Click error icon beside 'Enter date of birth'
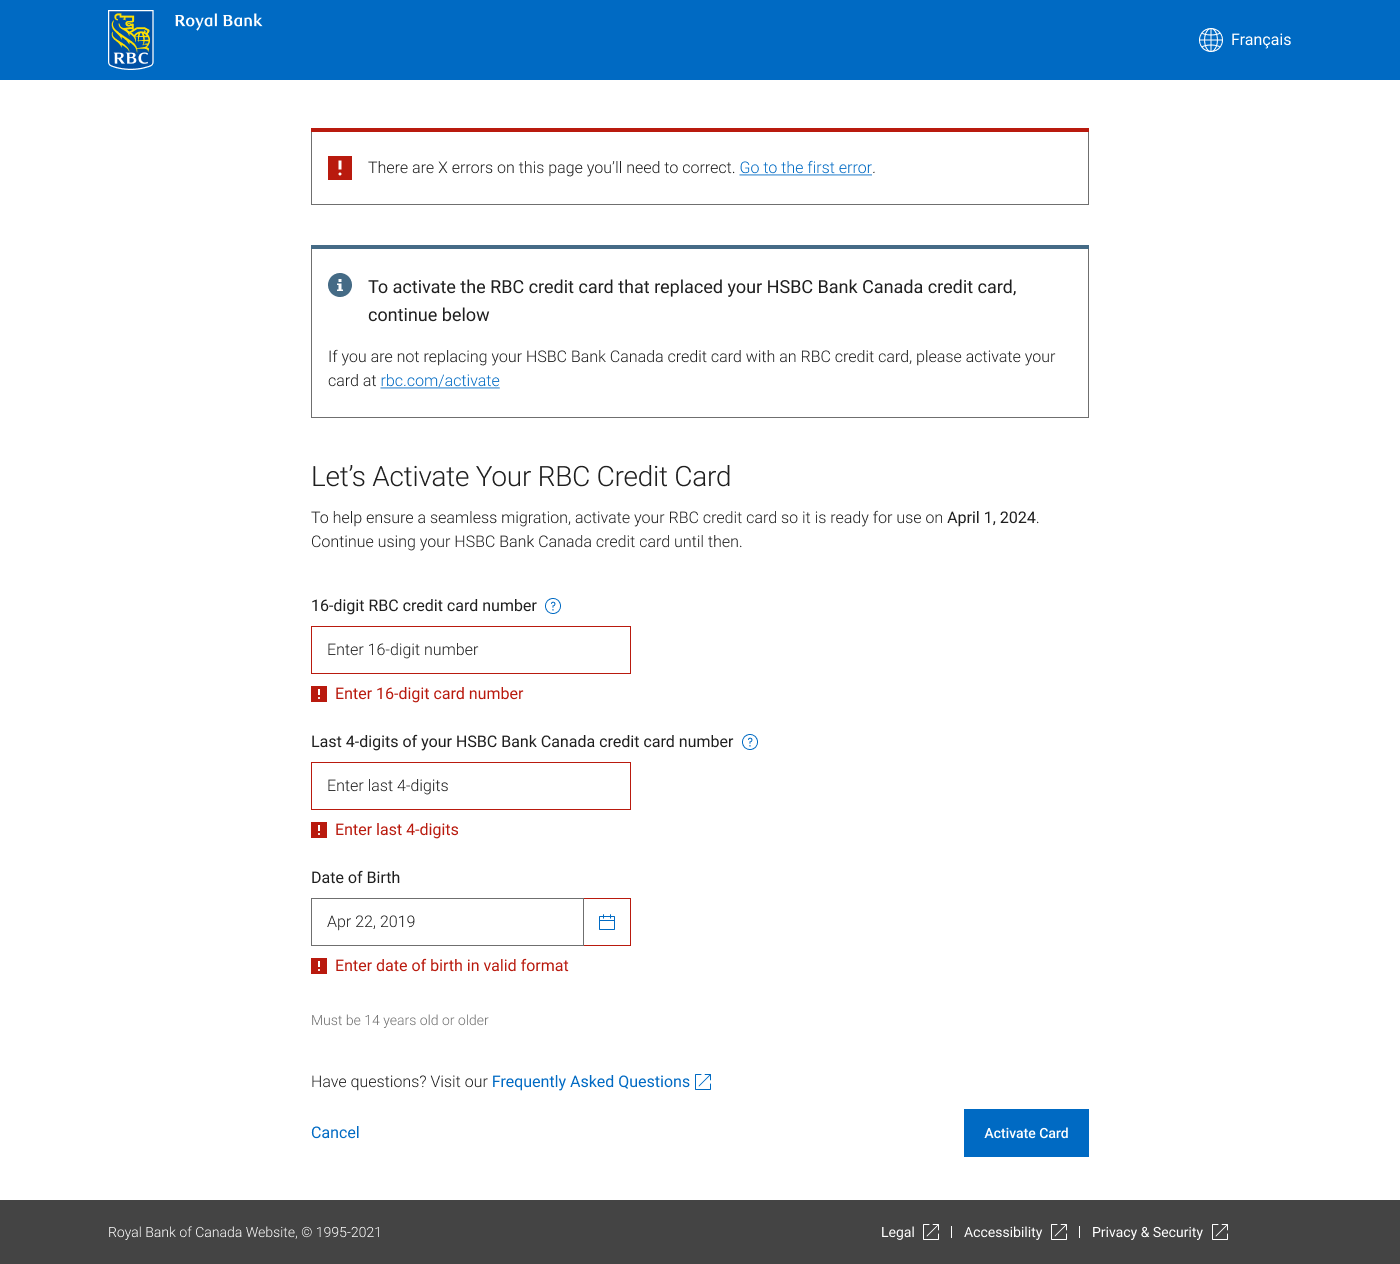1400x1264 pixels. click(319, 966)
